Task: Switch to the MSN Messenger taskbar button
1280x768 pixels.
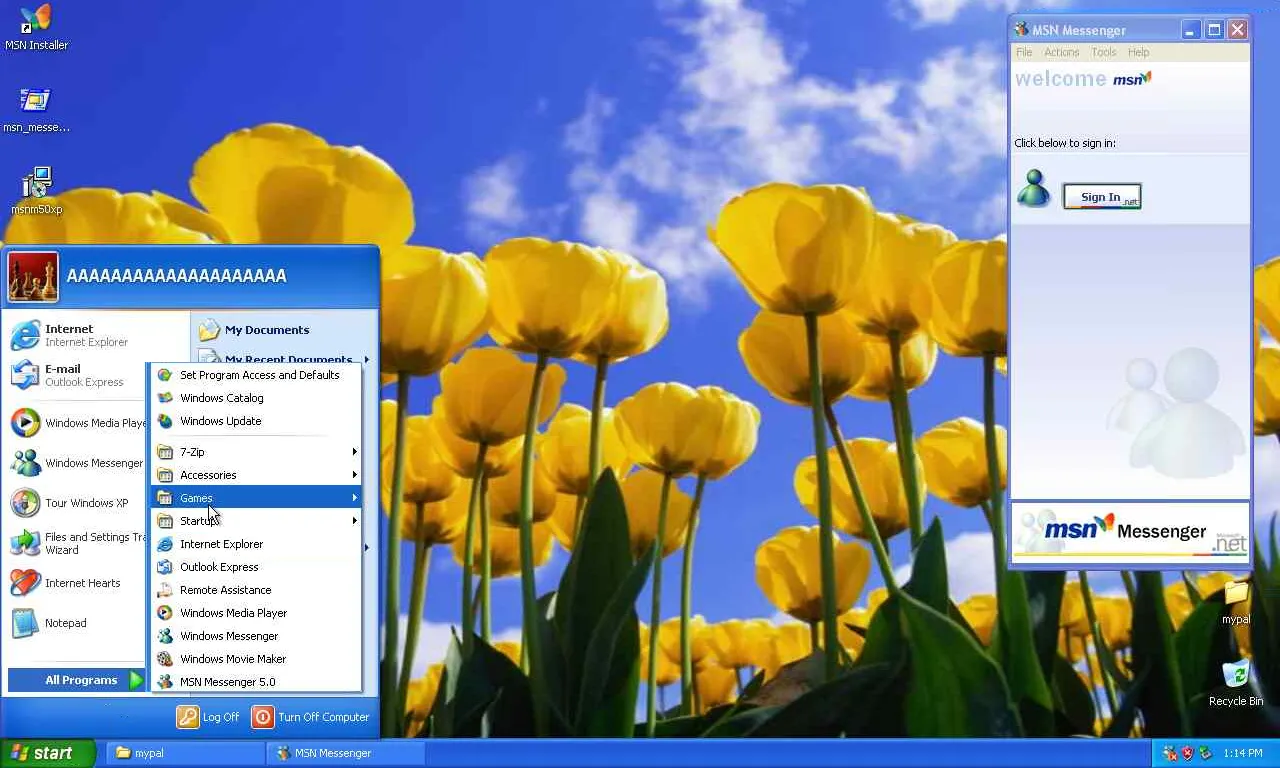Action: [x=346, y=753]
